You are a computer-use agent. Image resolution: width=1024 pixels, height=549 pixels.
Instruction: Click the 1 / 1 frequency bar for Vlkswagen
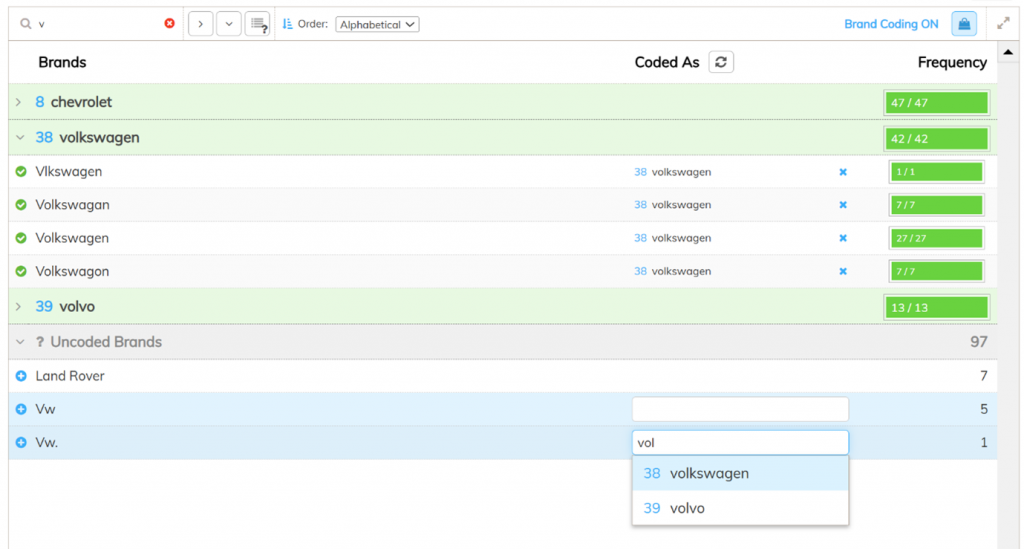coord(936,172)
